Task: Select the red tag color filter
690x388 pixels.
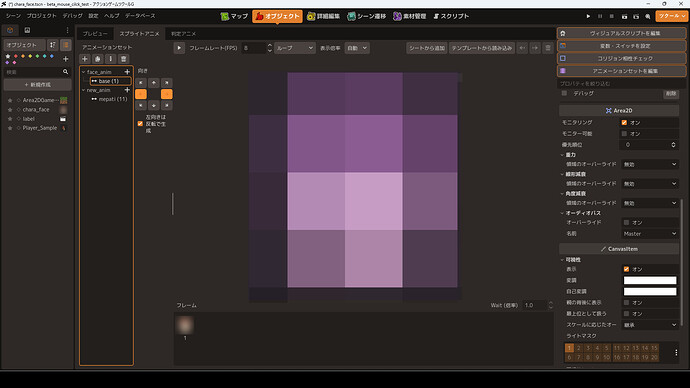Action: click(x=15, y=56)
